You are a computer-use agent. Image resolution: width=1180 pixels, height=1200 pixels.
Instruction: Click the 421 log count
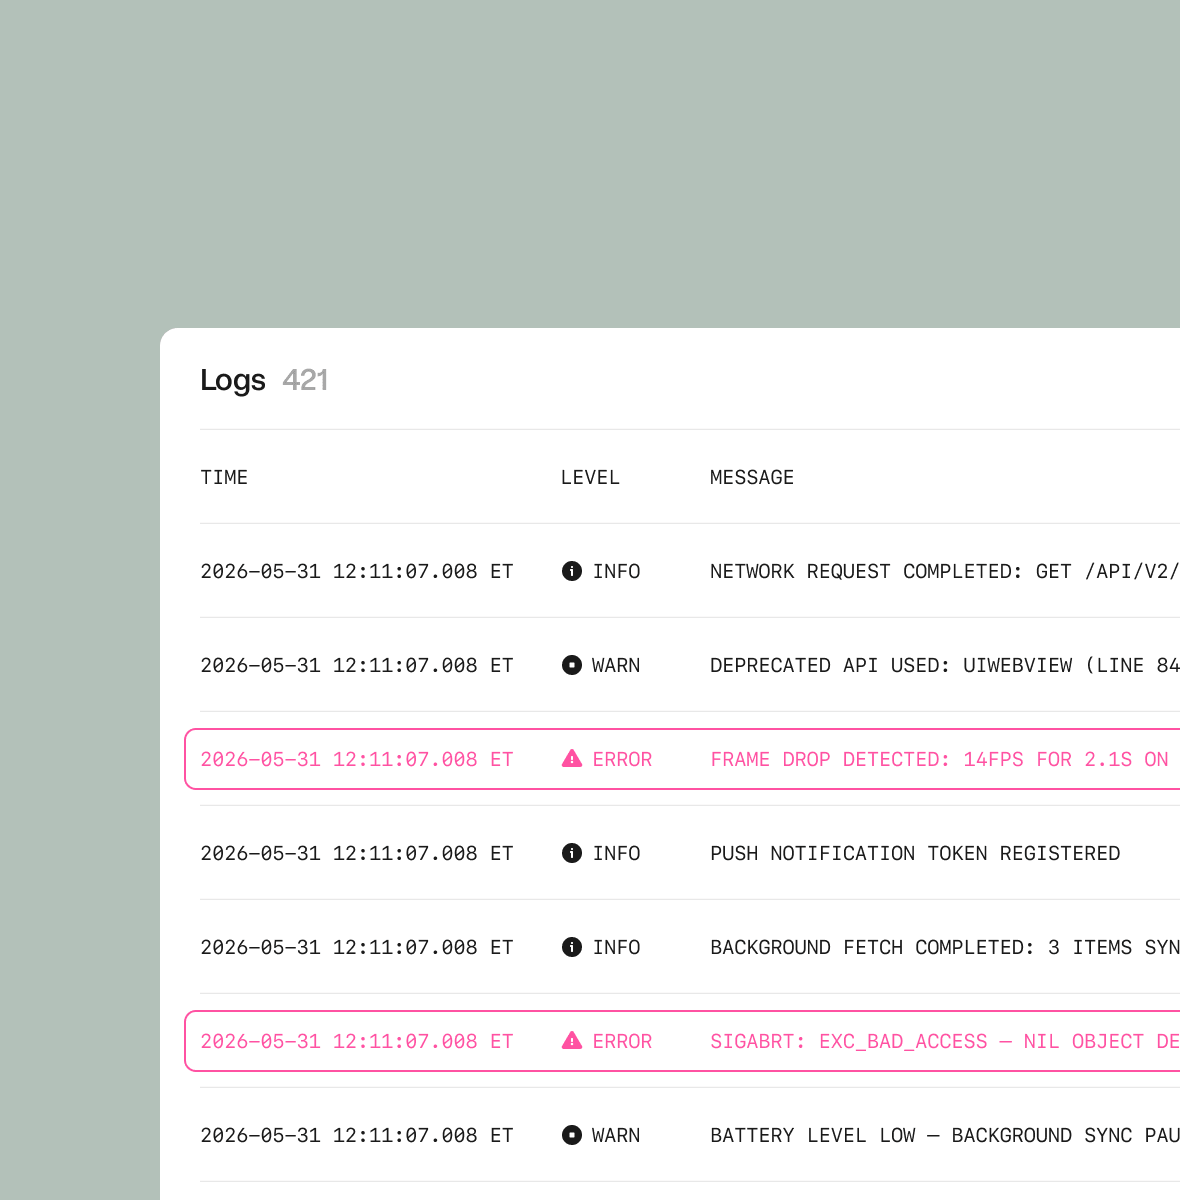(305, 380)
